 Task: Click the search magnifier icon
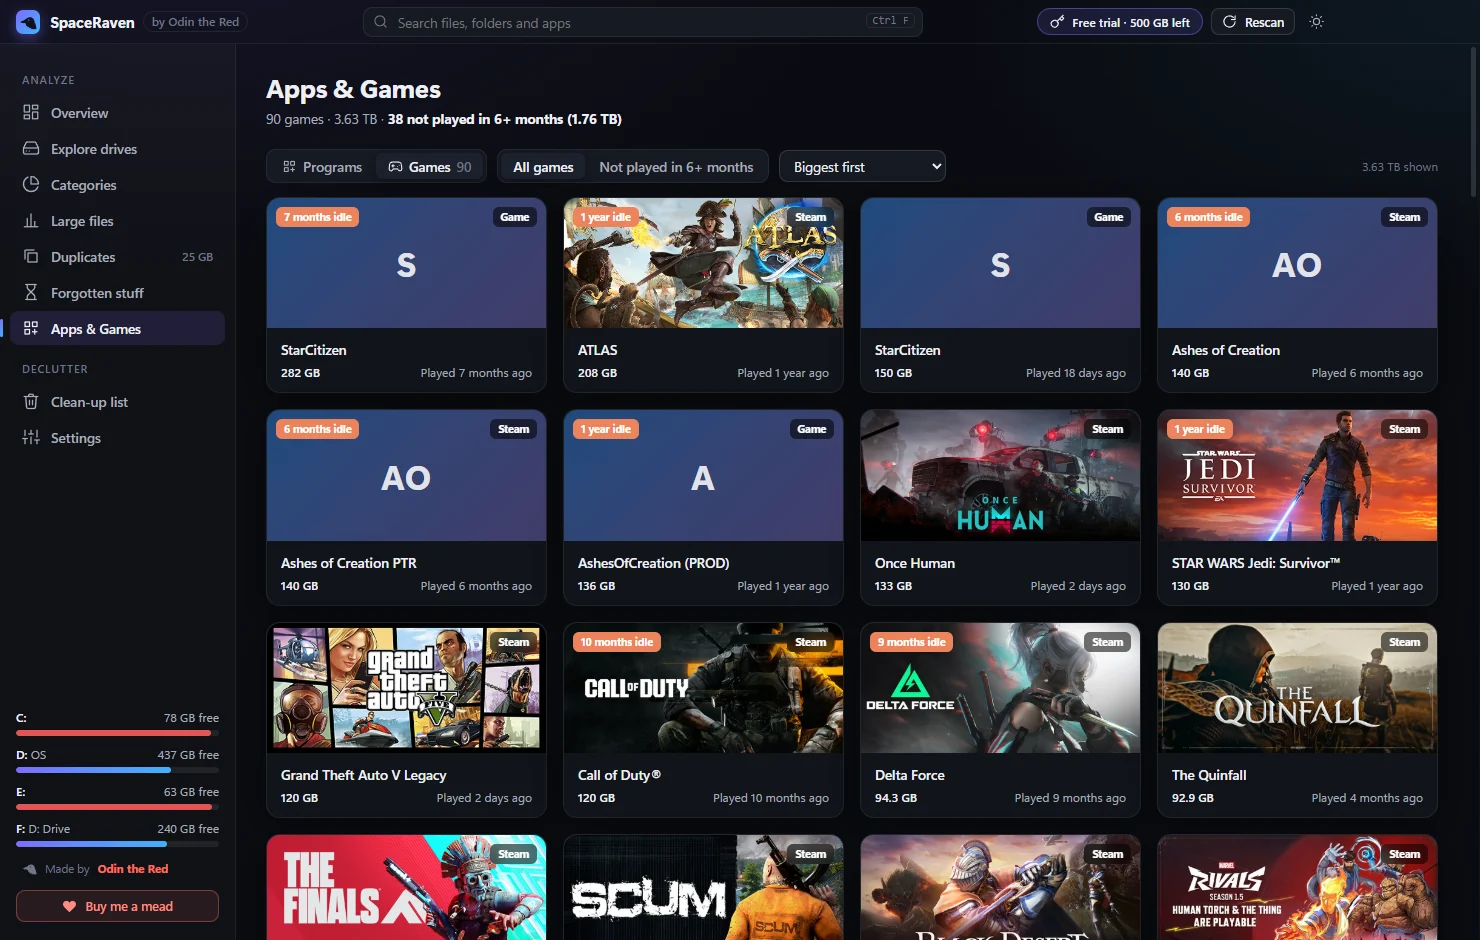point(381,21)
